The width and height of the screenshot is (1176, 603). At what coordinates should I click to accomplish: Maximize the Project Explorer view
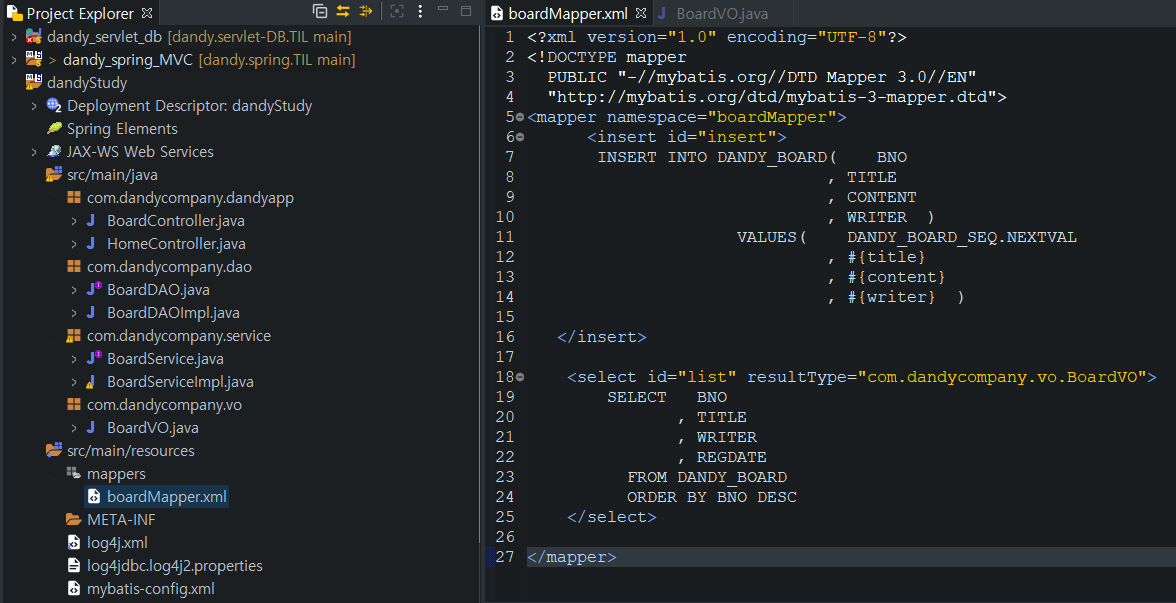466,11
